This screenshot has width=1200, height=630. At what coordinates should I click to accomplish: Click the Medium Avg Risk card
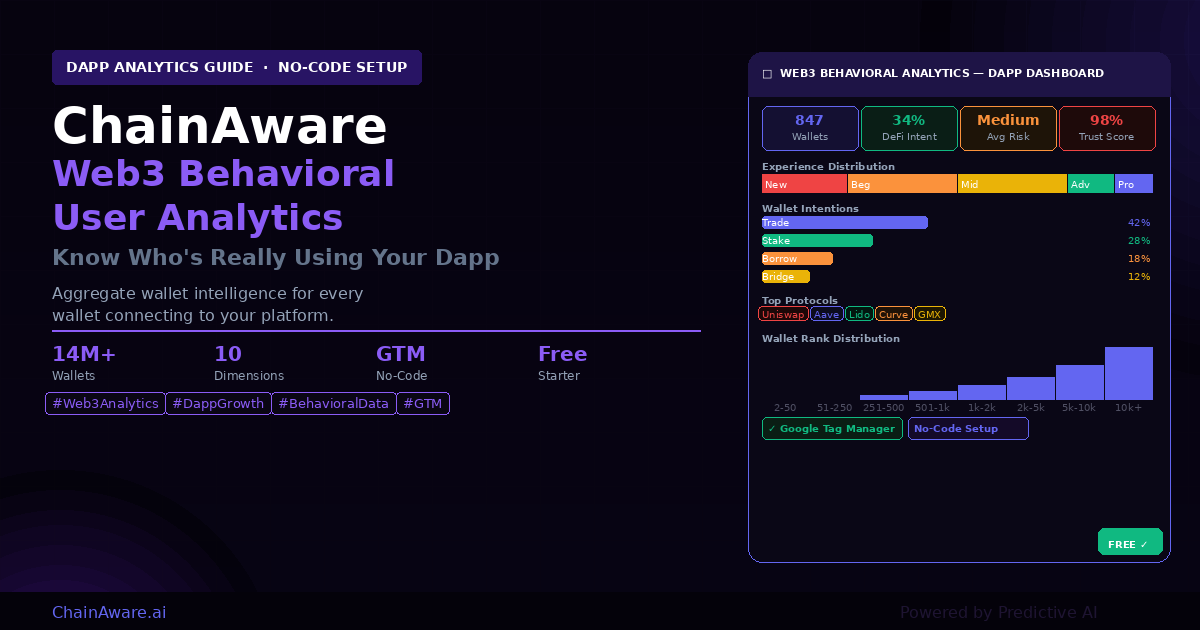pos(1008,128)
